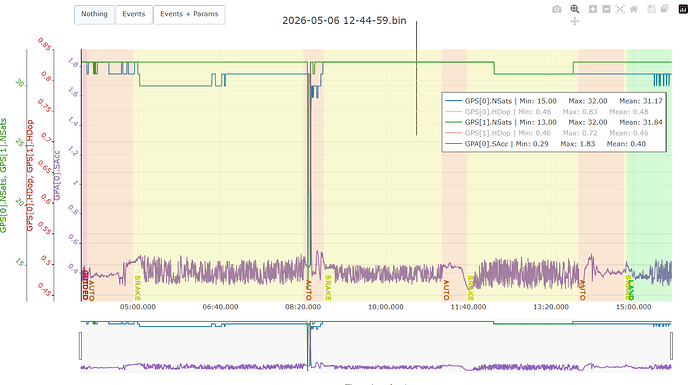690x385 pixels.
Task: Click the GUIDED mode marker label
Action: click(x=85, y=286)
